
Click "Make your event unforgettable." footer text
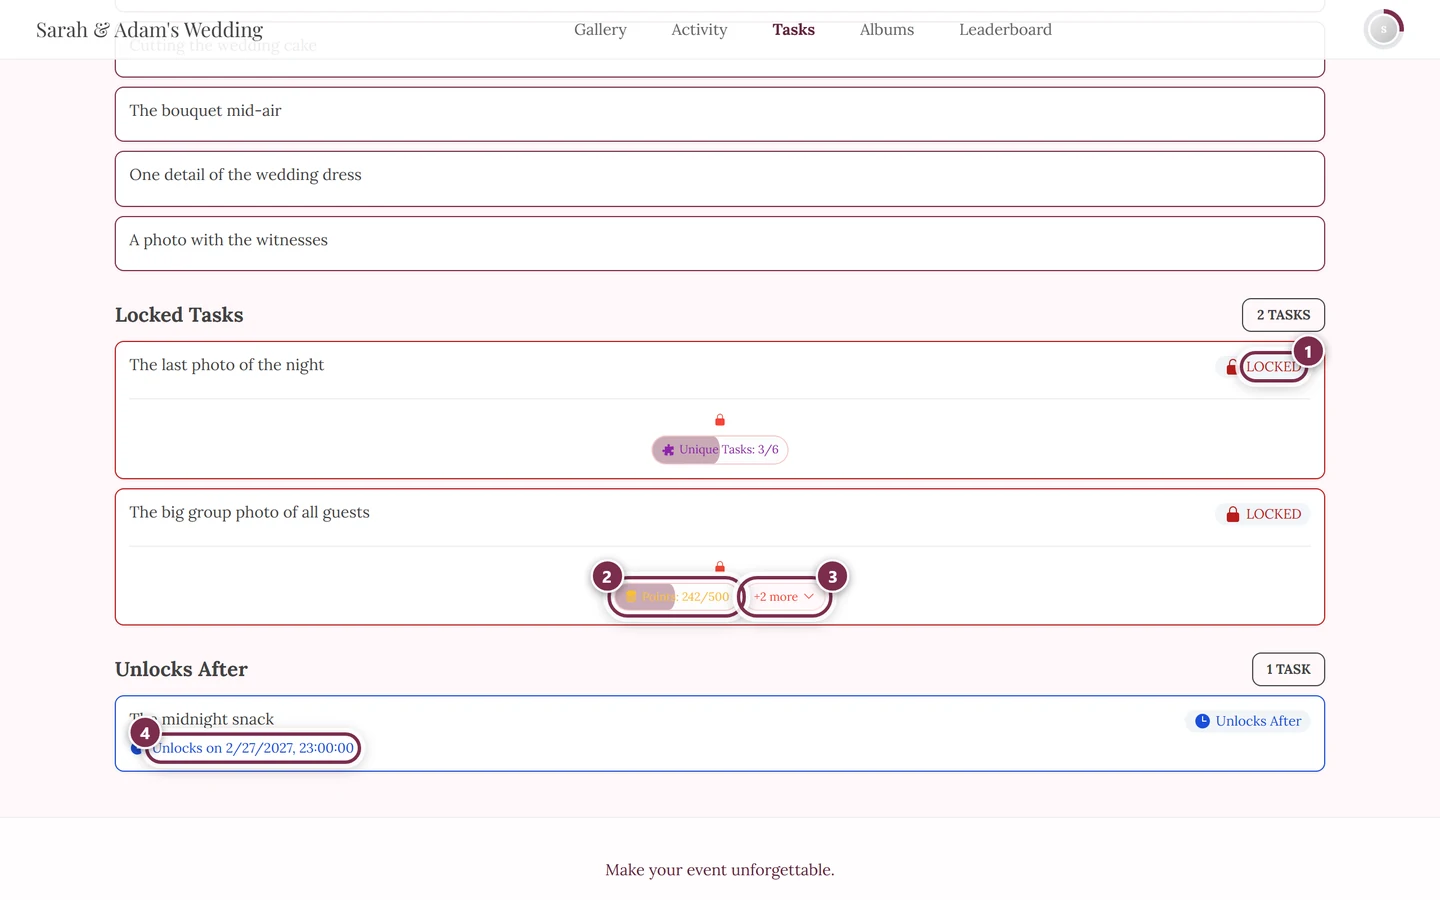click(x=720, y=870)
